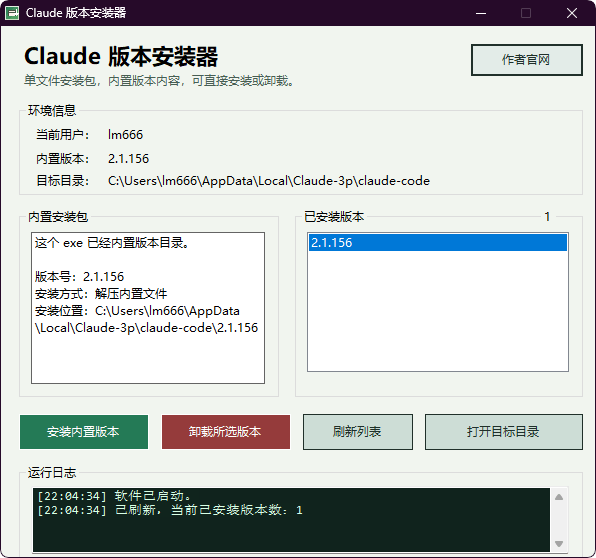Viewport: 596px width, 558px height.
Task: Minimize the installer window
Action: tap(481, 13)
